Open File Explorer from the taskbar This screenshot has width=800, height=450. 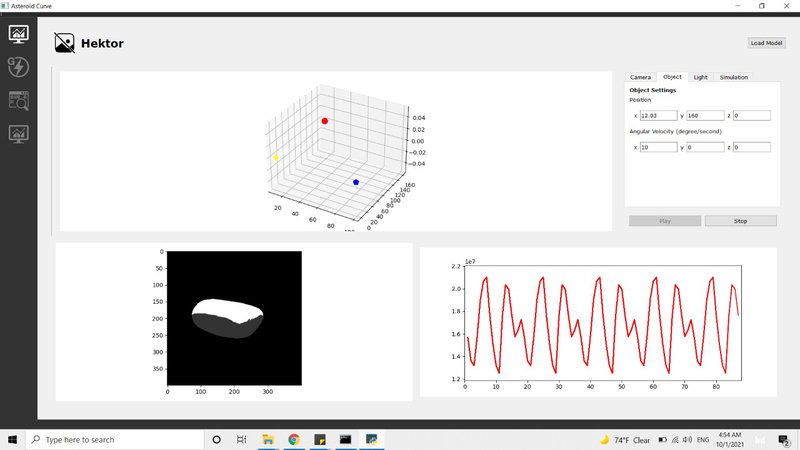click(x=268, y=439)
